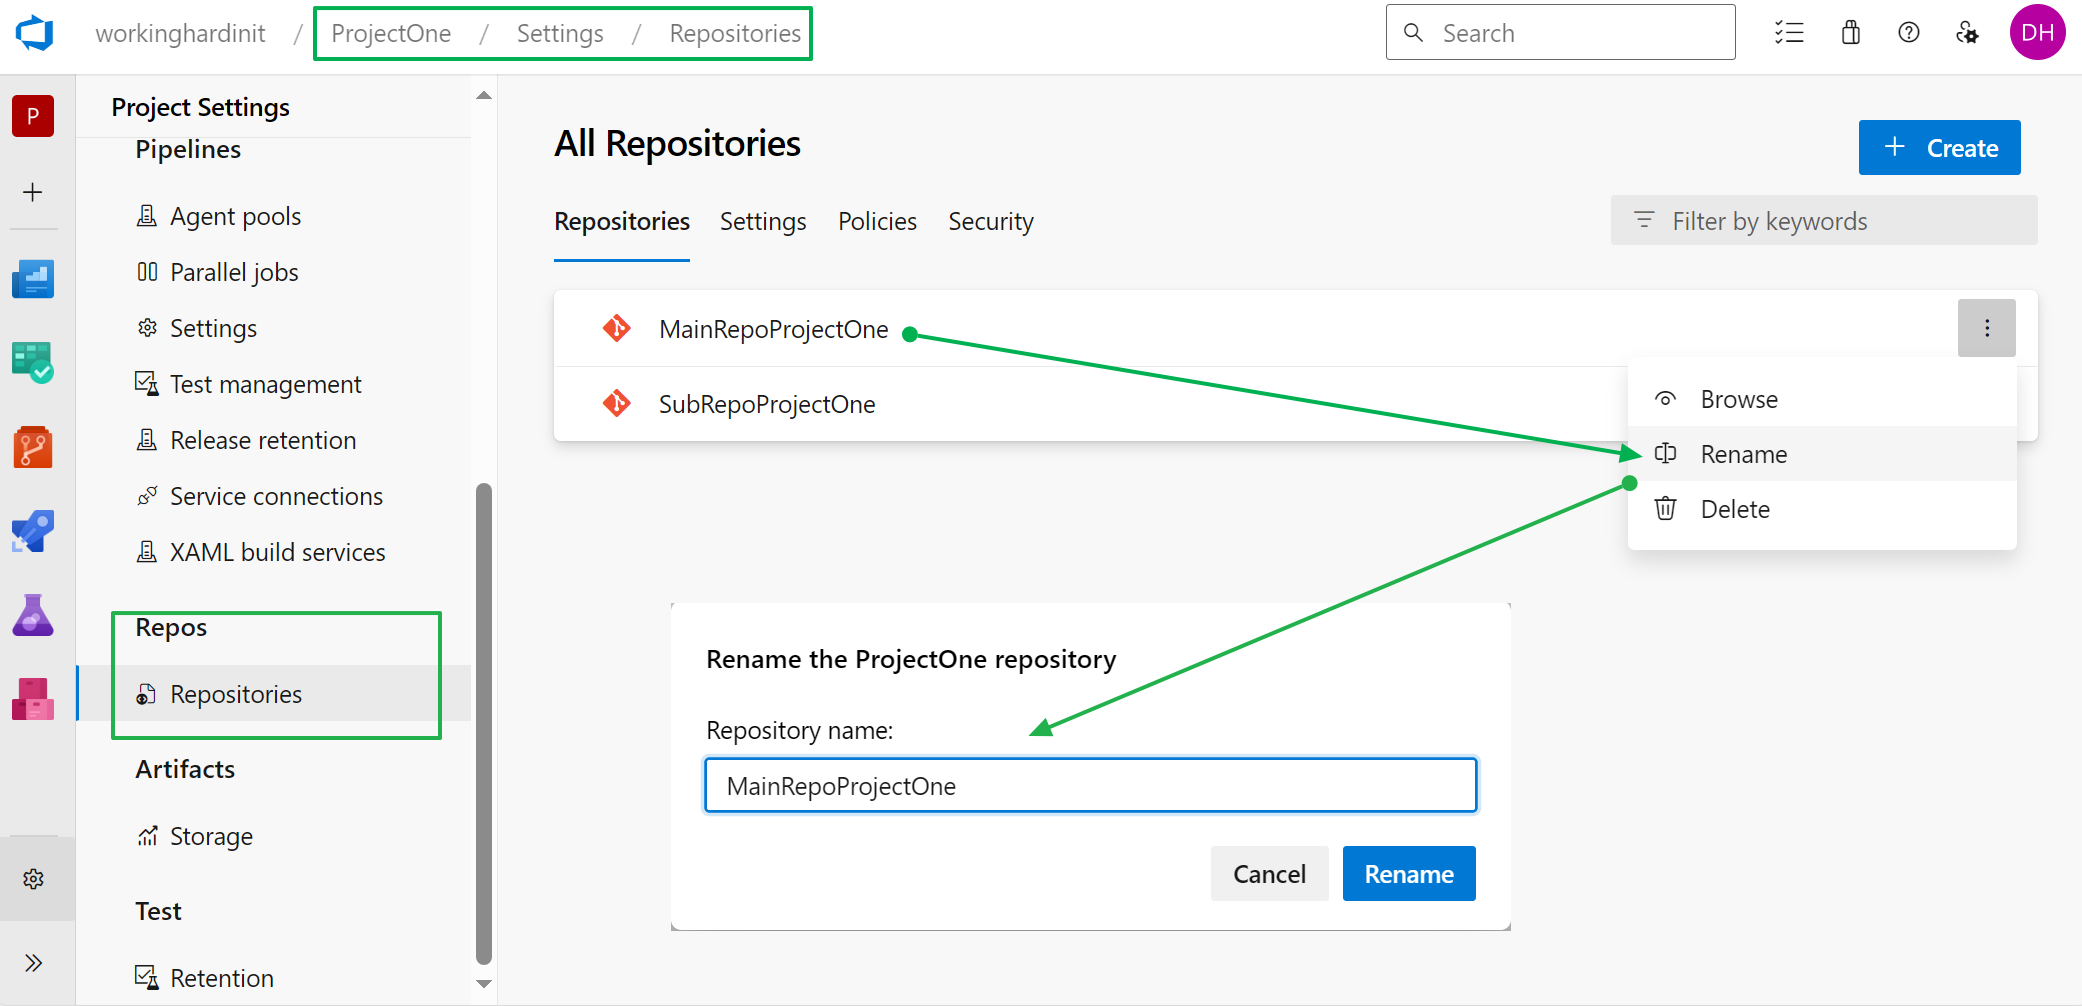Open the Azure DevOps home logo
Image resolution: width=2082 pixels, height=1006 pixels.
click(34, 33)
